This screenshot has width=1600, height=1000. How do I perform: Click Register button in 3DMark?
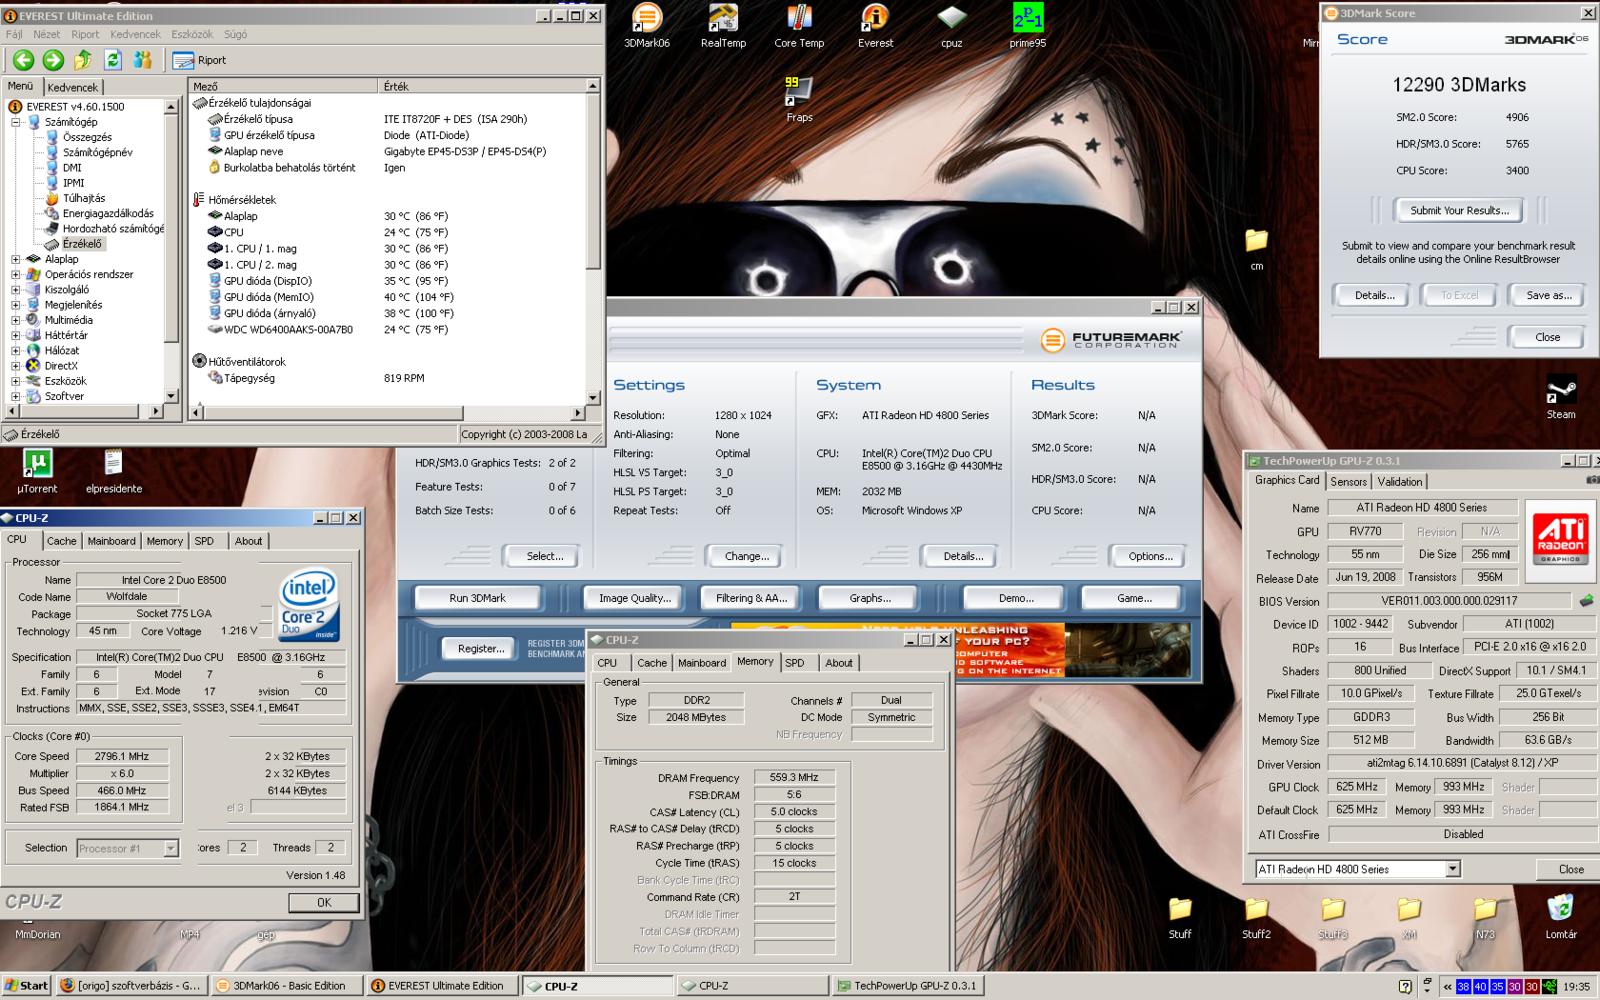coord(480,648)
